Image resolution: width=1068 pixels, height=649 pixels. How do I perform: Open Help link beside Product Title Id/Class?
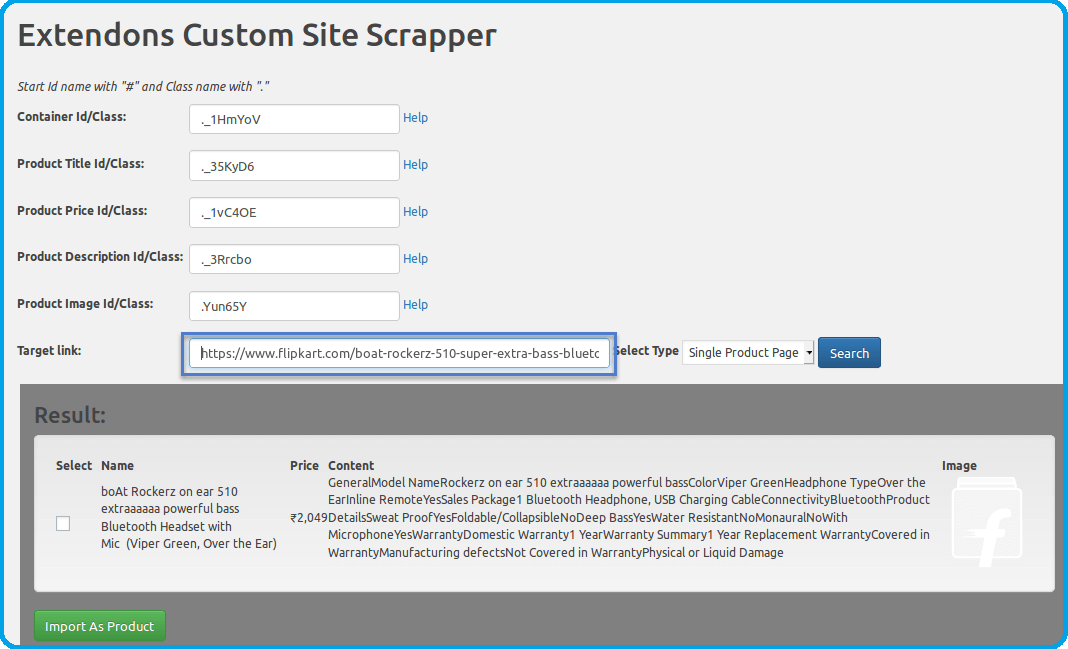[x=415, y=165]
